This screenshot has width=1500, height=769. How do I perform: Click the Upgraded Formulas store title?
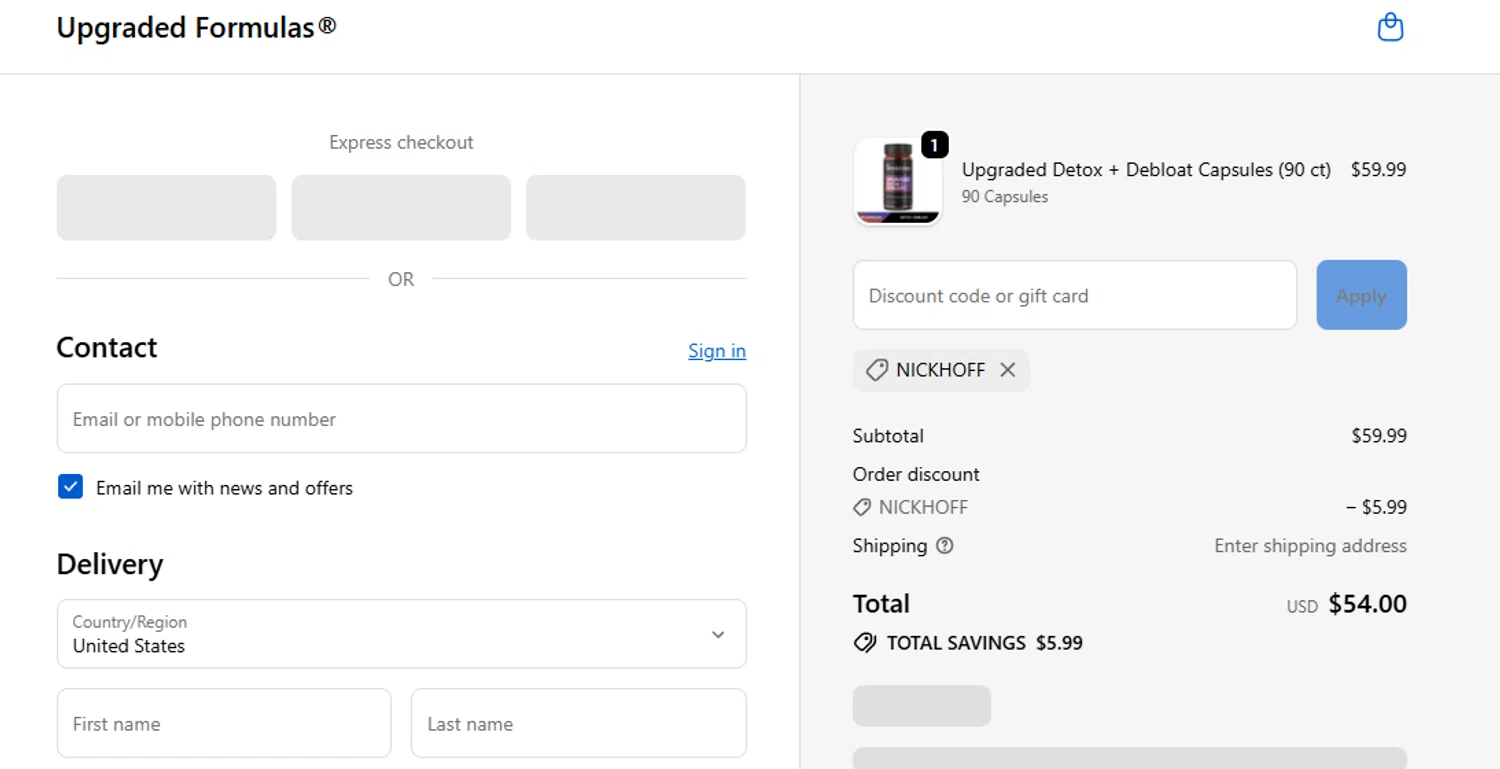196,28
